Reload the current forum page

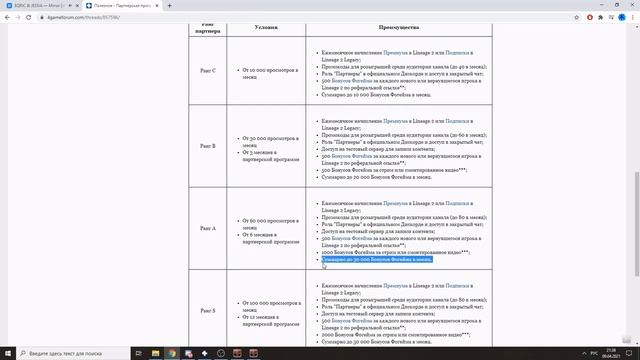point(29,18)
